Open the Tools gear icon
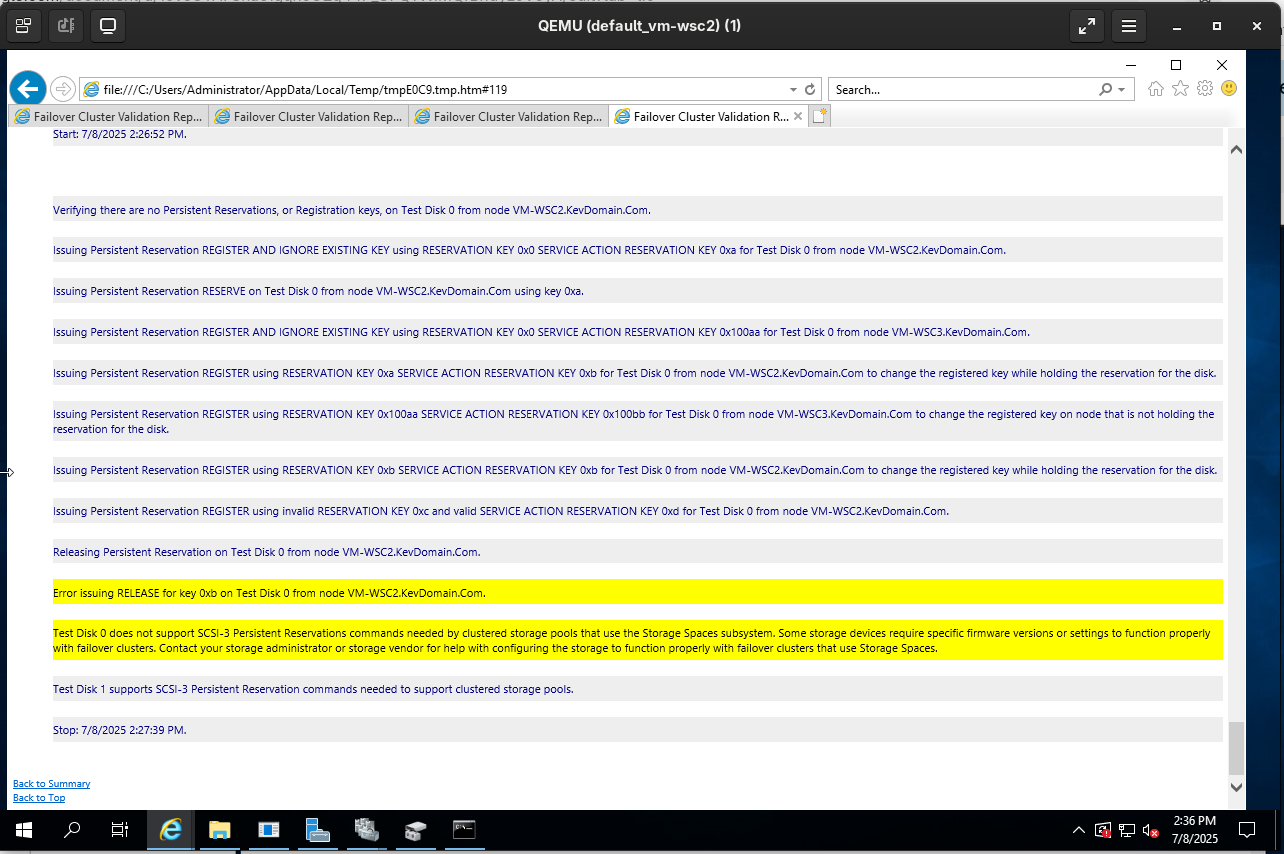 point(1205,89)
